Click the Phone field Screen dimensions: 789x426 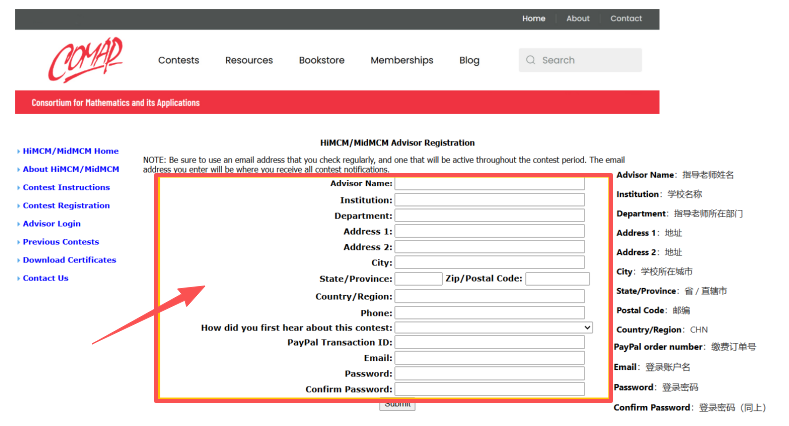(490, 312)
